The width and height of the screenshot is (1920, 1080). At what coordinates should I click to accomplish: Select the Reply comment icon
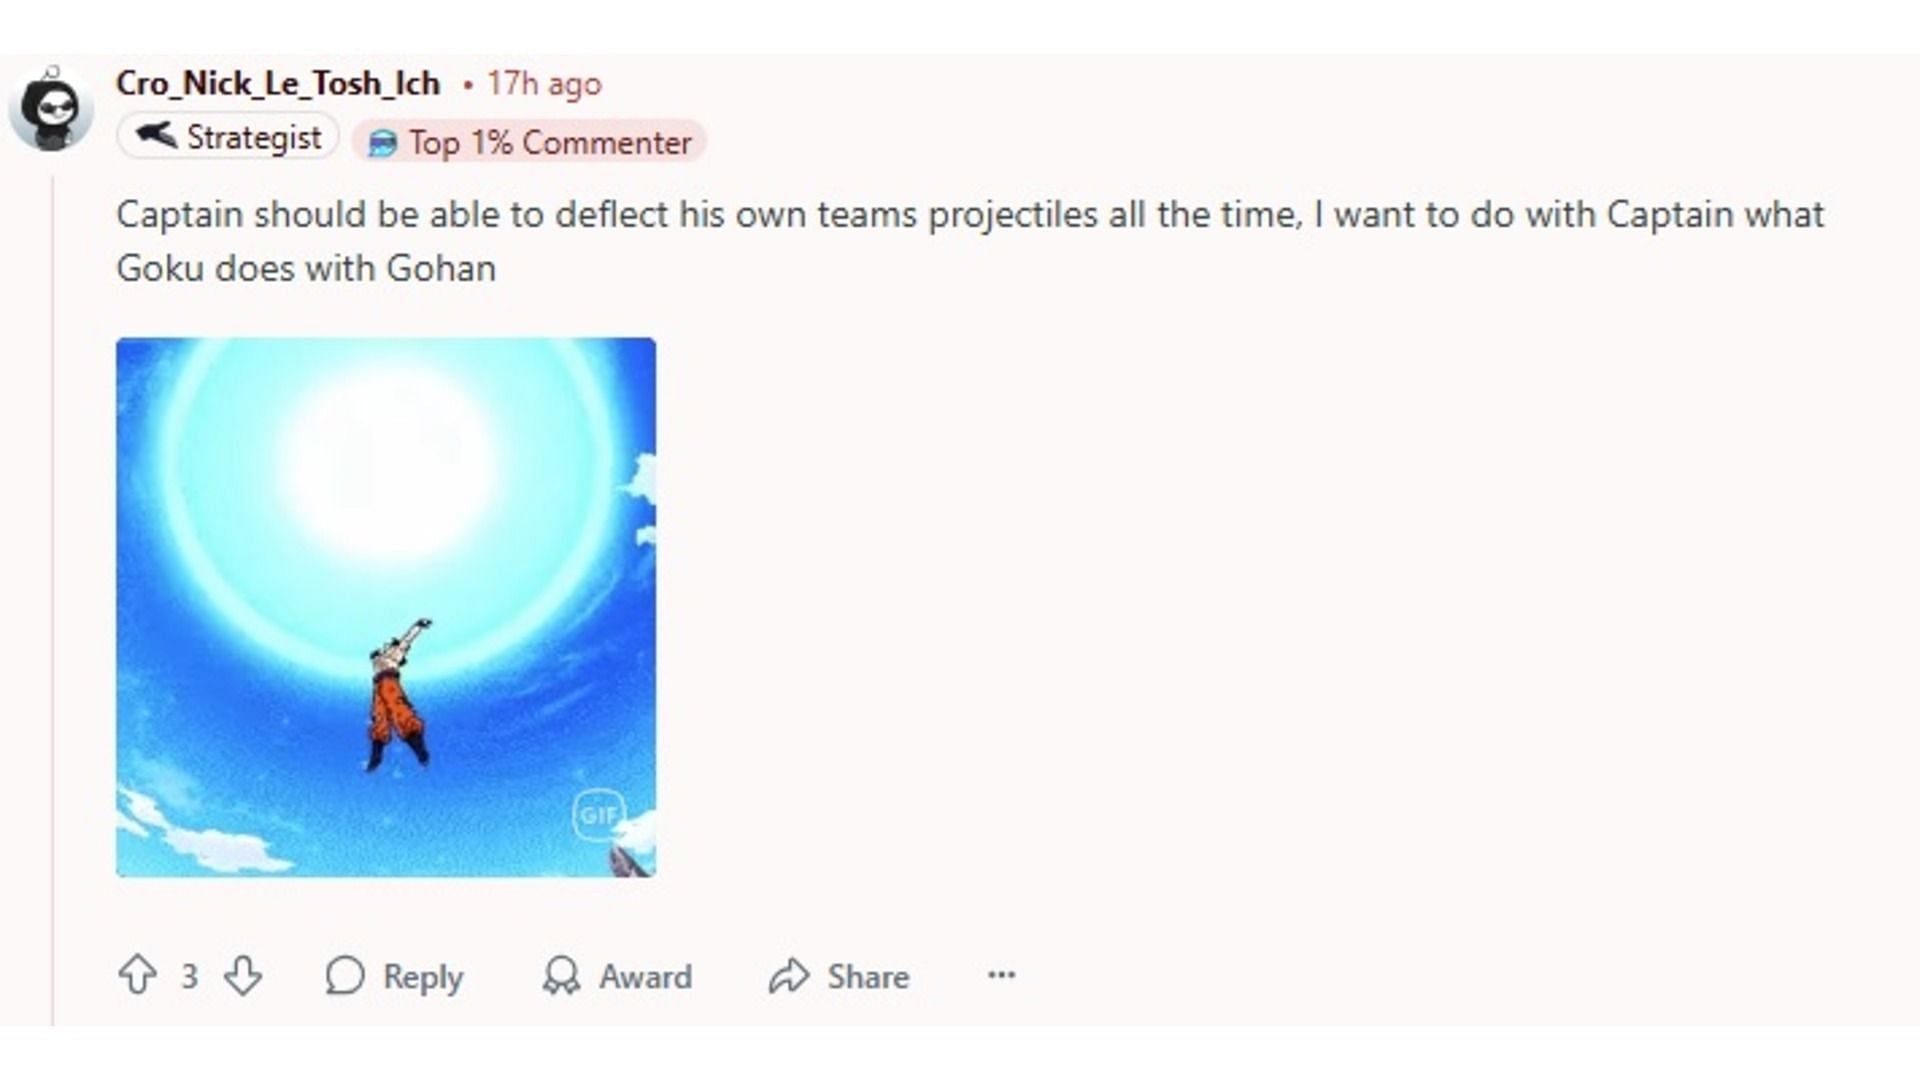coord(345,976)
